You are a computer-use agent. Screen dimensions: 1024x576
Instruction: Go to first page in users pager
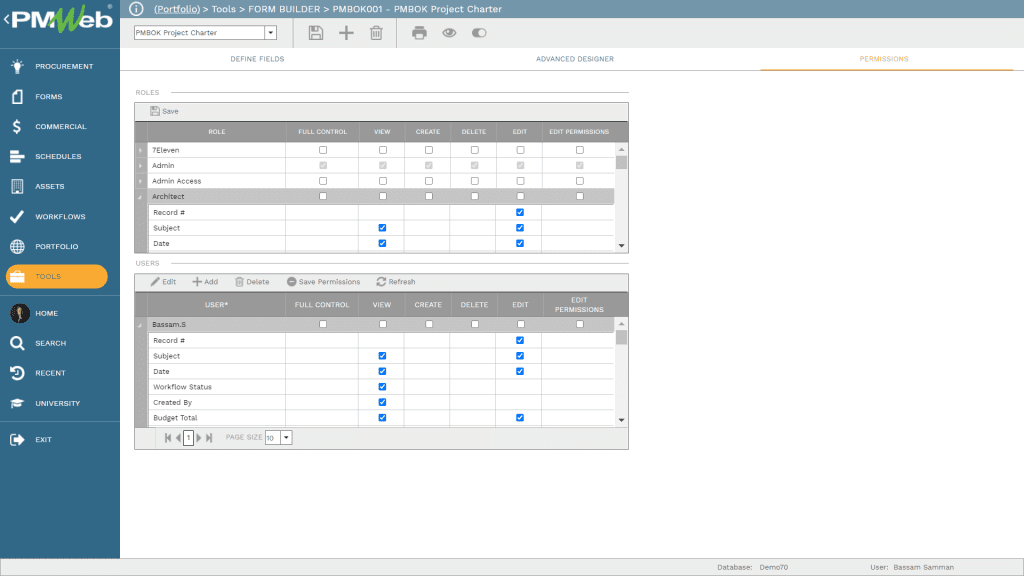pos(168,438)
